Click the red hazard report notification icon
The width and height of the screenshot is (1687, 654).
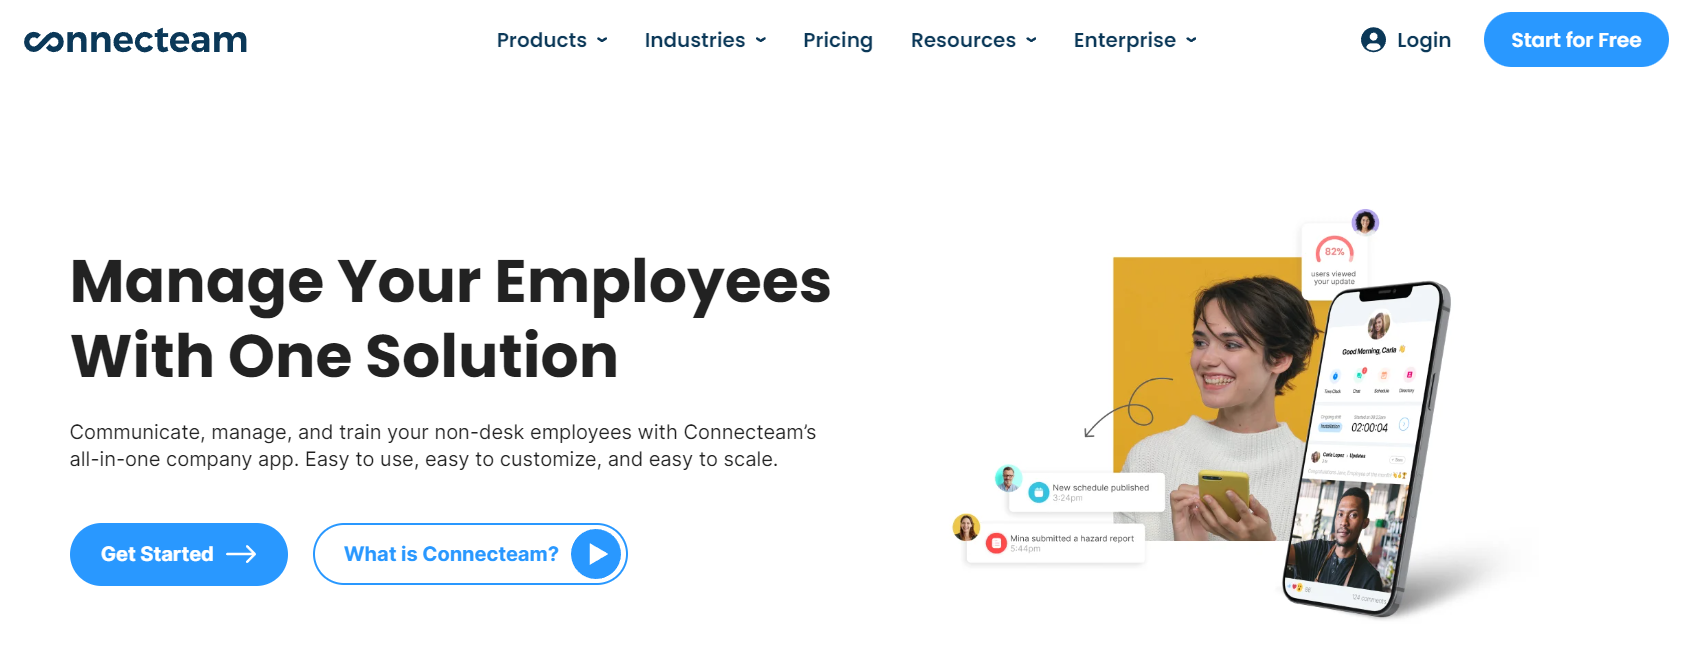click(x=996, y=543)
